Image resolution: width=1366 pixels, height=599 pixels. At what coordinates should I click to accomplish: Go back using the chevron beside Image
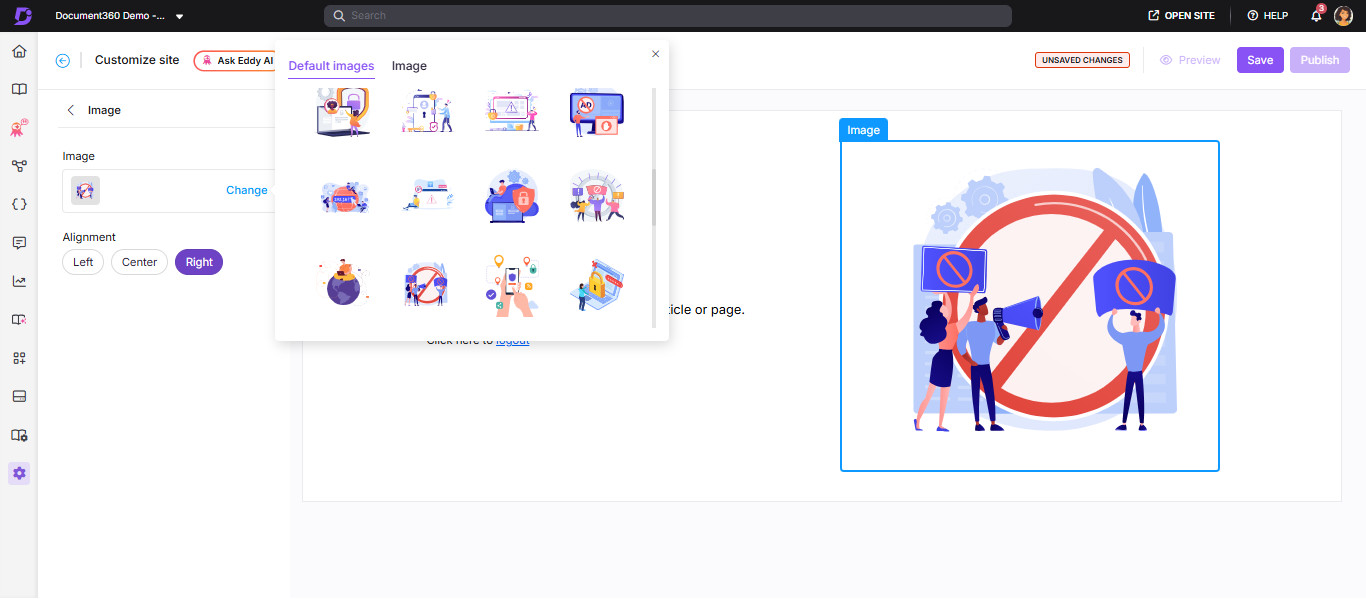pyautogui.click(x=70, y=110)
